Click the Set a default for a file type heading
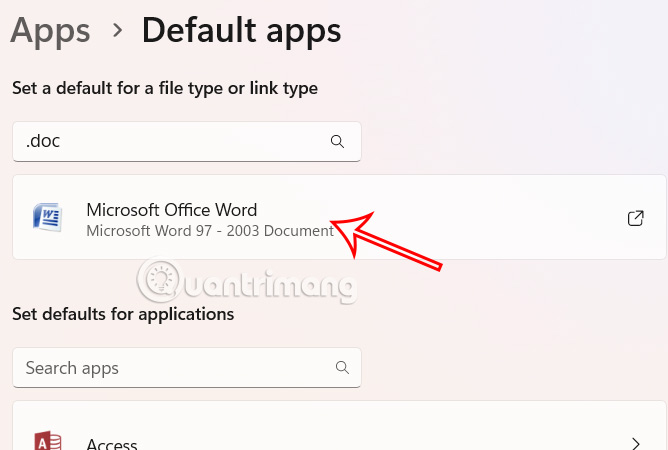This screenshot has height=450, width=668. (165, 89)
